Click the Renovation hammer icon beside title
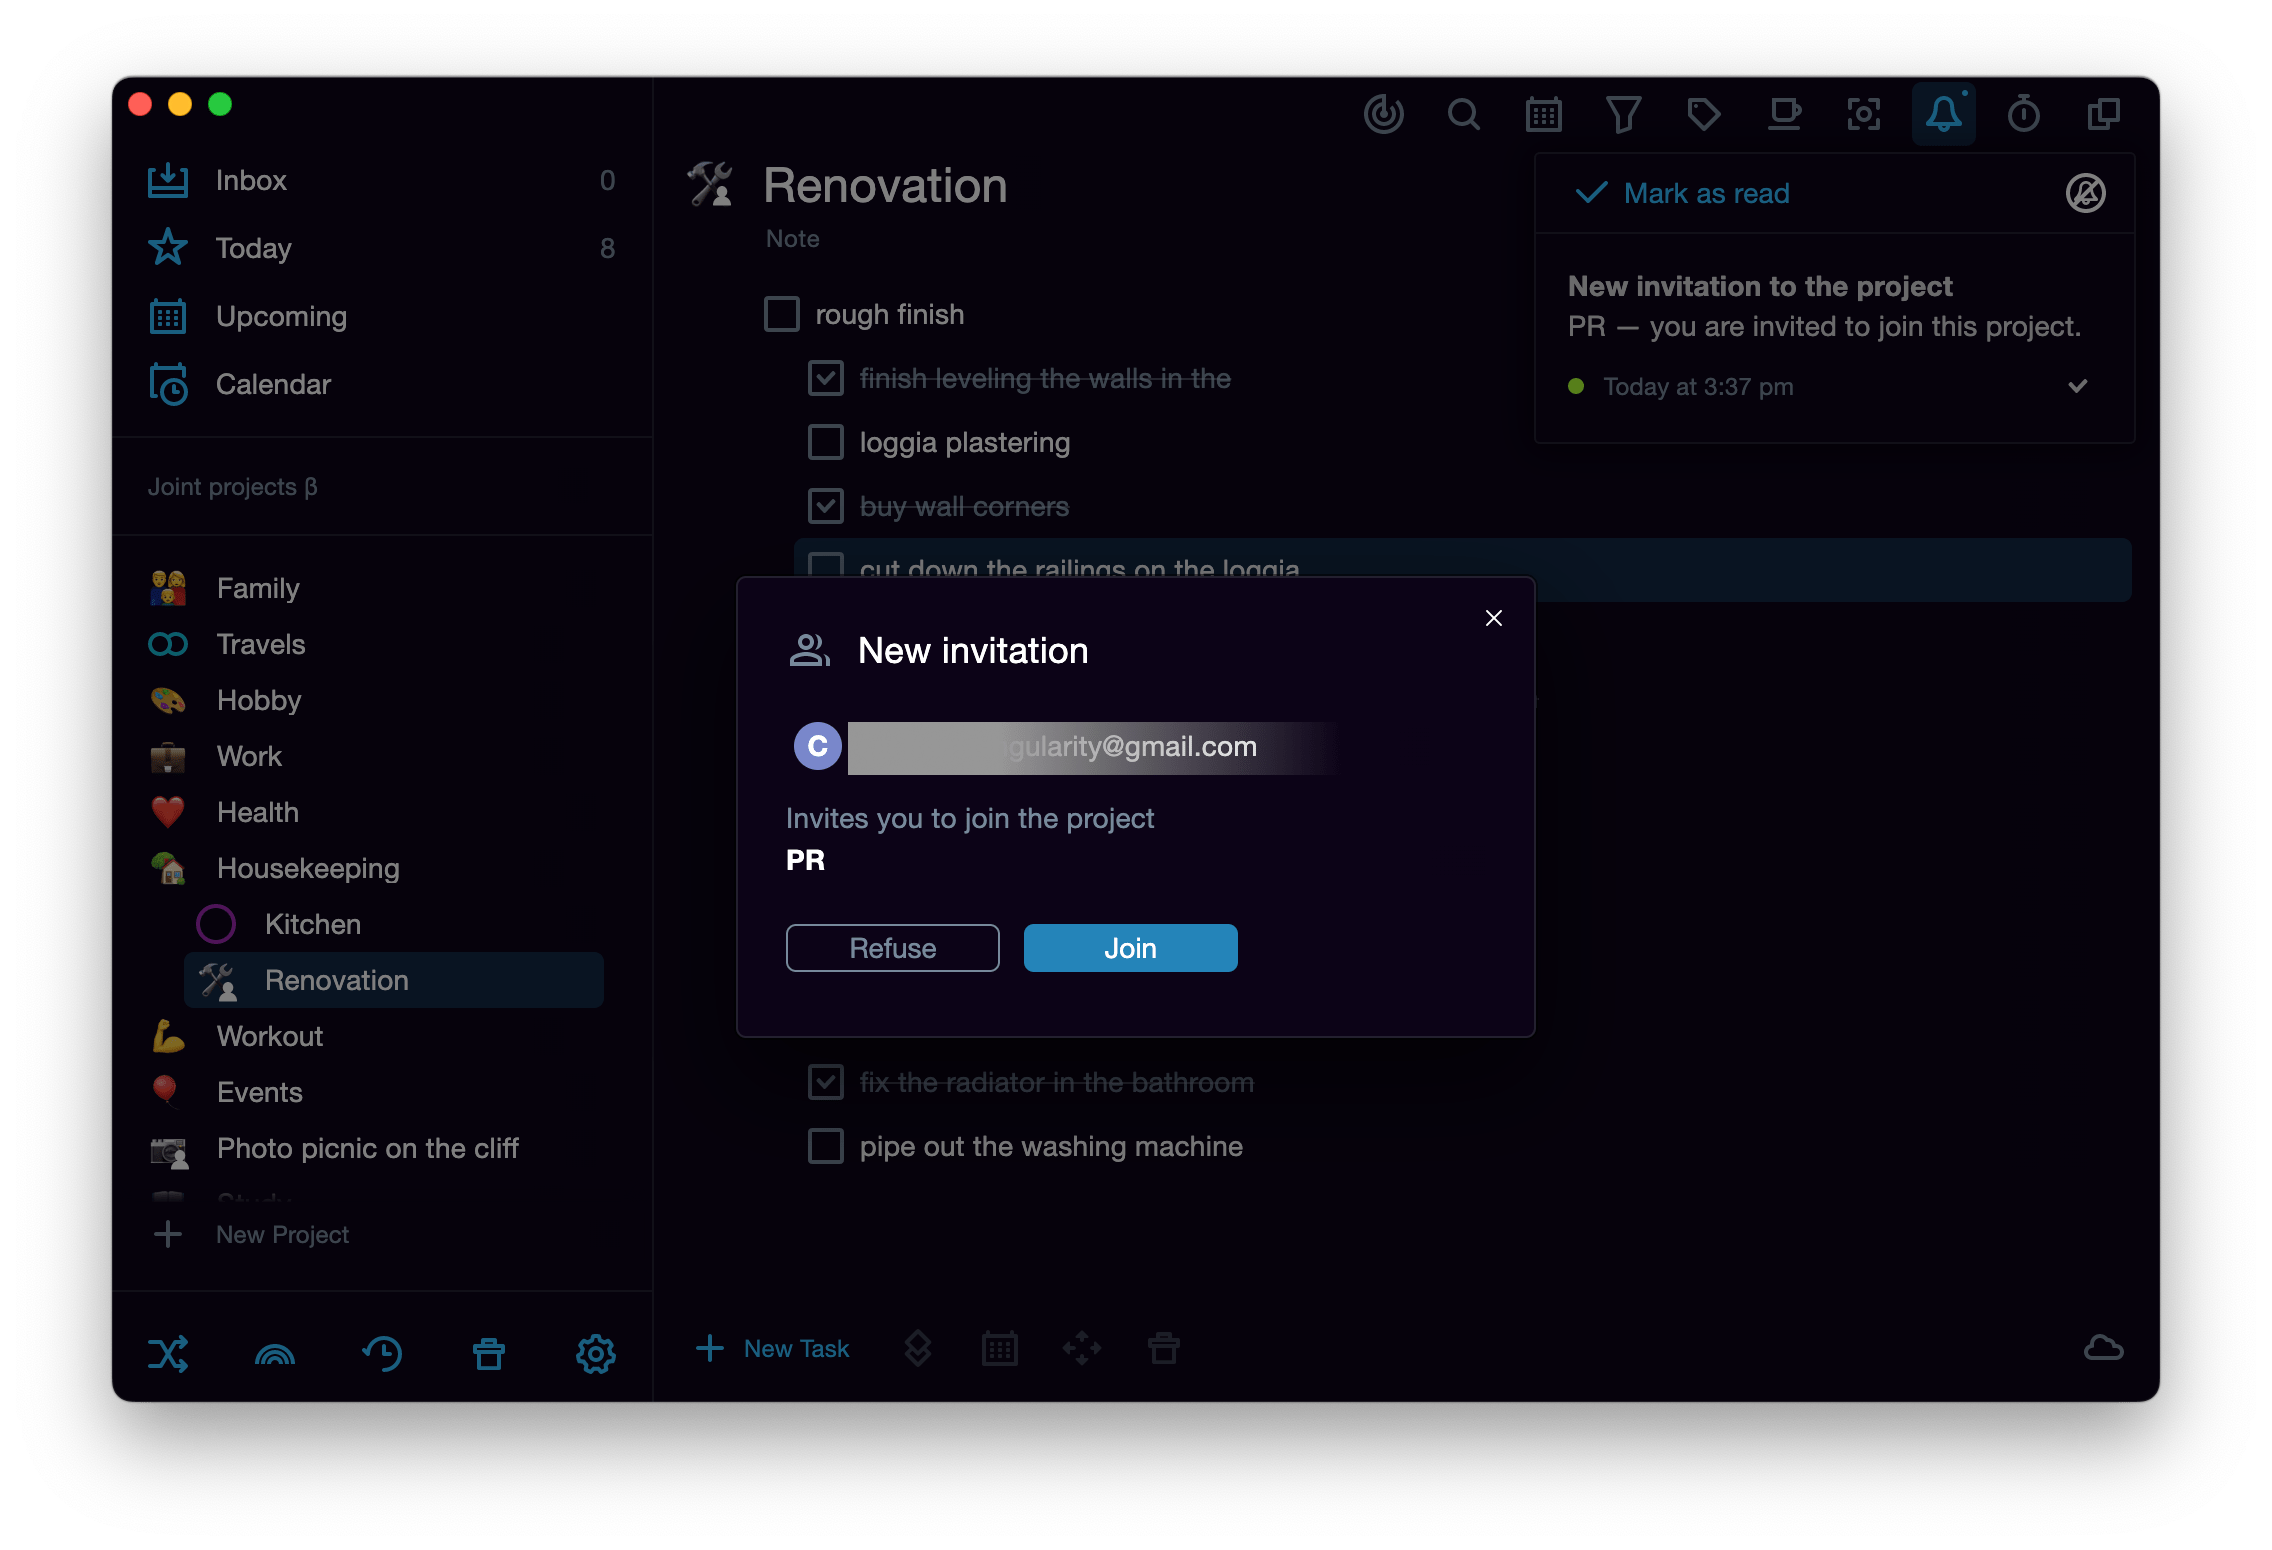Screen dimensions: 2272x1550 pyautogui.click(x=710, y=185)
